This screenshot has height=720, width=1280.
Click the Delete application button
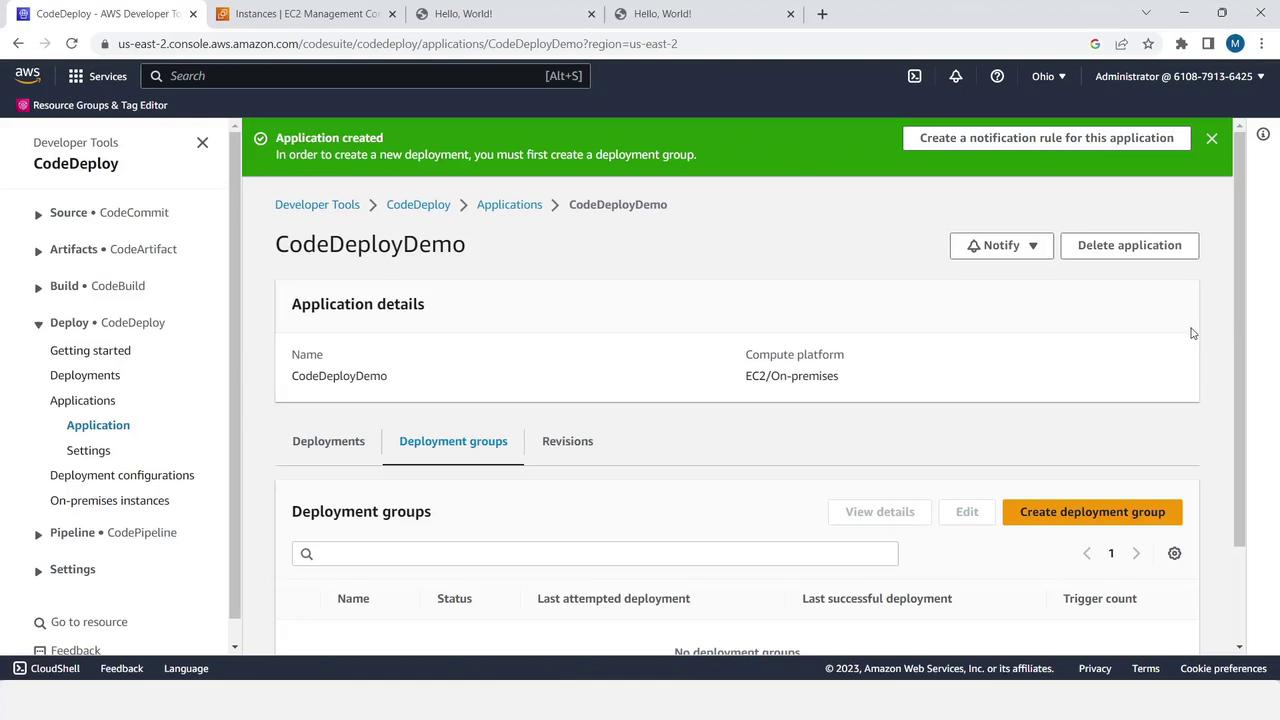[x=1129, y=245]
